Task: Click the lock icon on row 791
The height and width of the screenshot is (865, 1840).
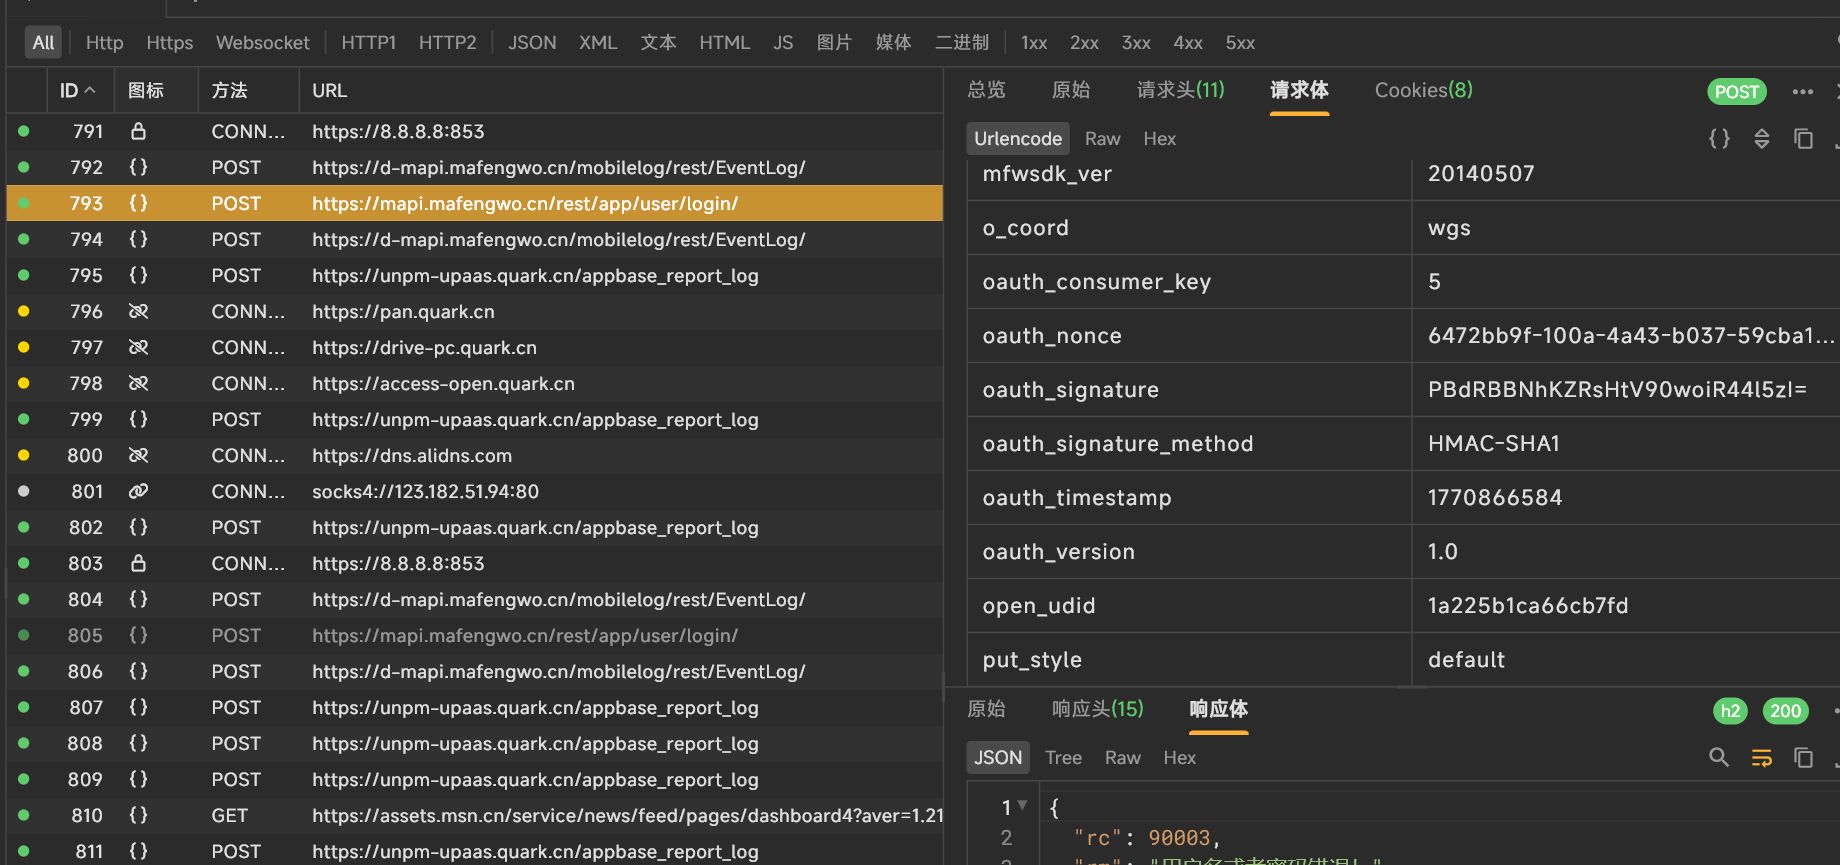Action: pos(138,132)
